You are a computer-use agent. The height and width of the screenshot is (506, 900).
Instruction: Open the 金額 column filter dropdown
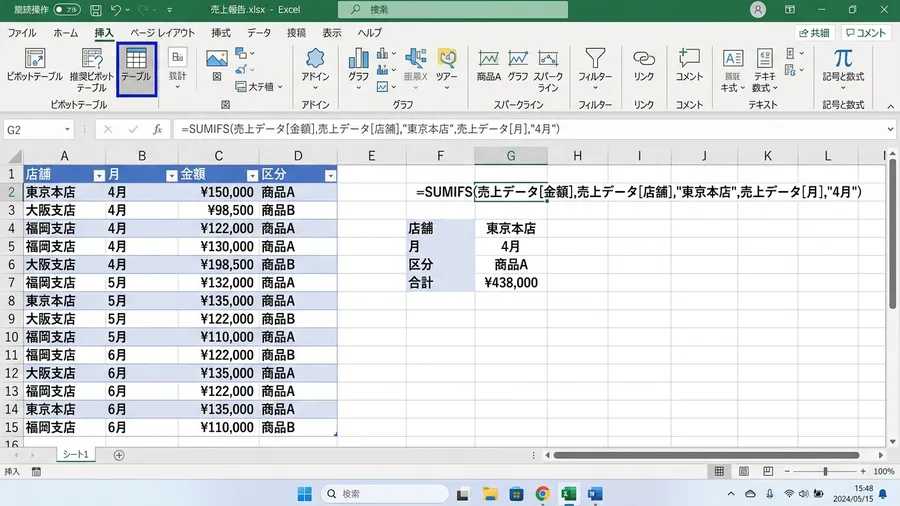(252, 176)
